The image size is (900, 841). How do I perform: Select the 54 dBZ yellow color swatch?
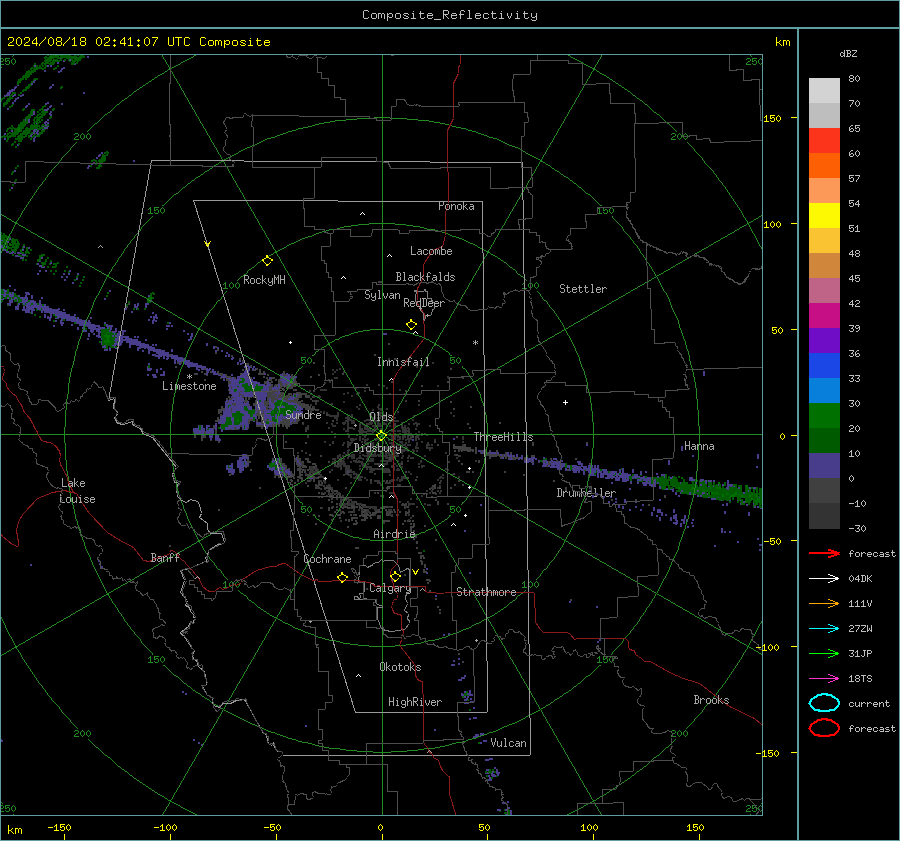click(x=824, y=216)
